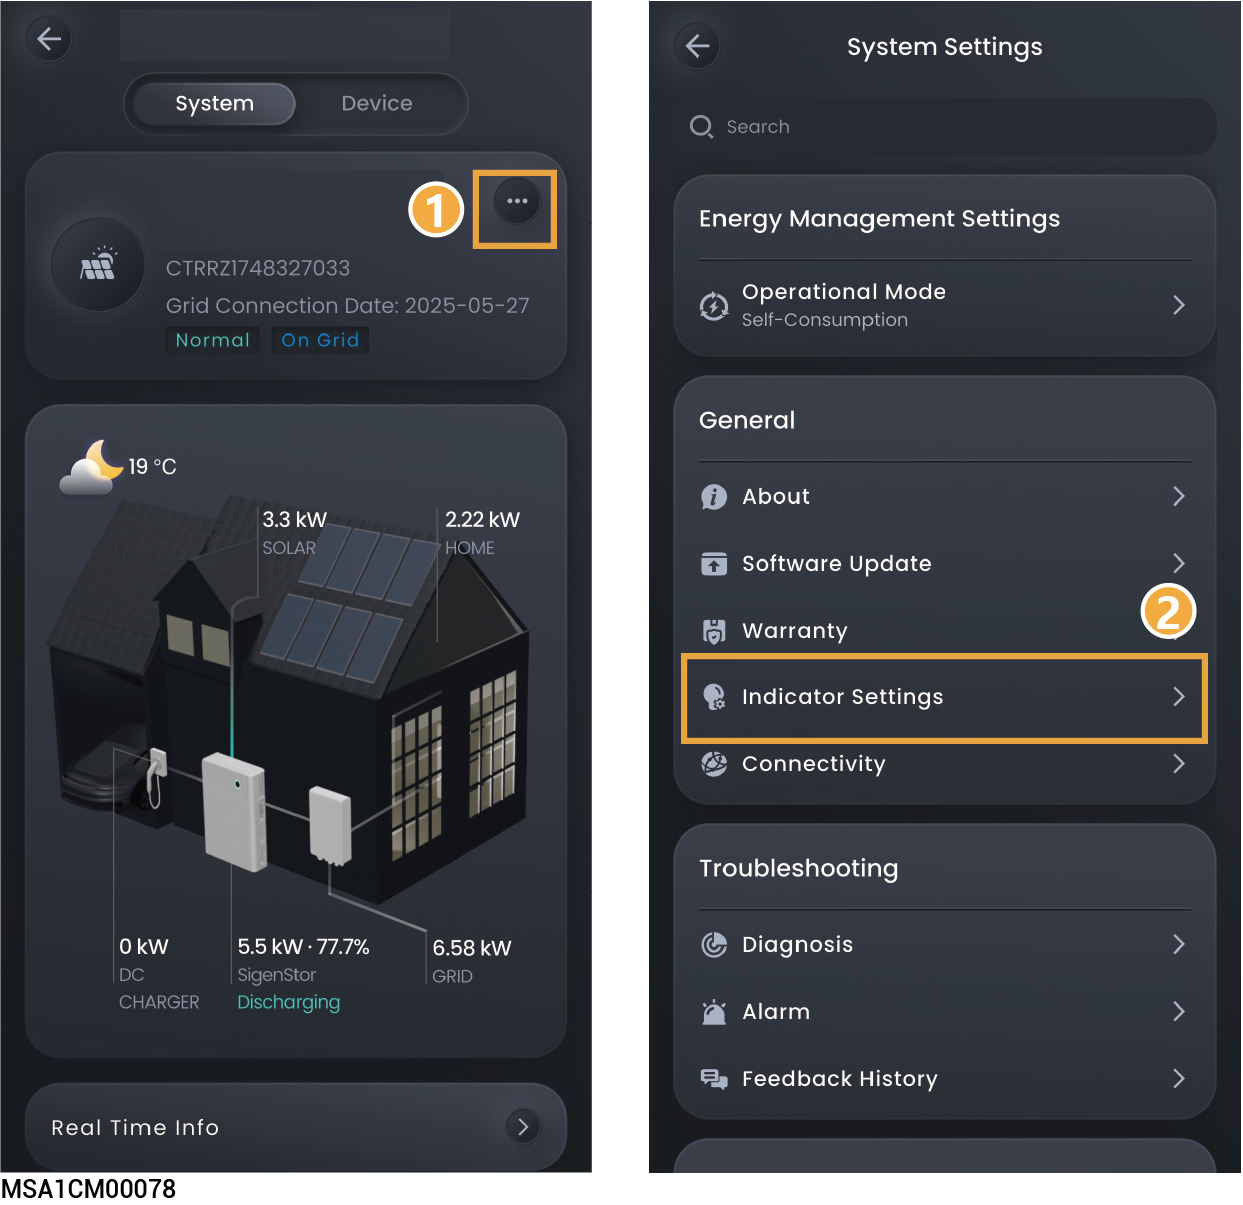Tap the Software Update icon
The width and height of the screenshot is (1243, 1205).
tap(714, 564)
